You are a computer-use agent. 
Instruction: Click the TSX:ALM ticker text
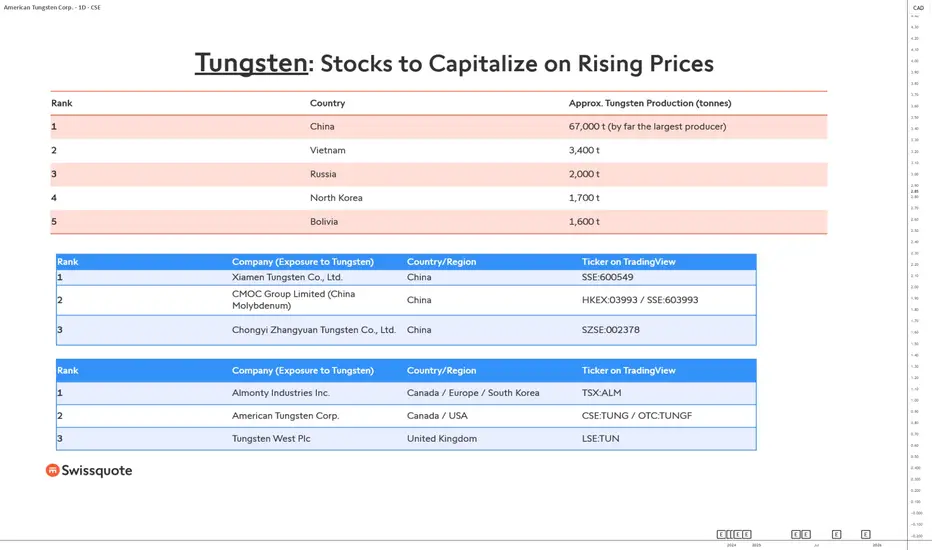[x=602, y=393]
